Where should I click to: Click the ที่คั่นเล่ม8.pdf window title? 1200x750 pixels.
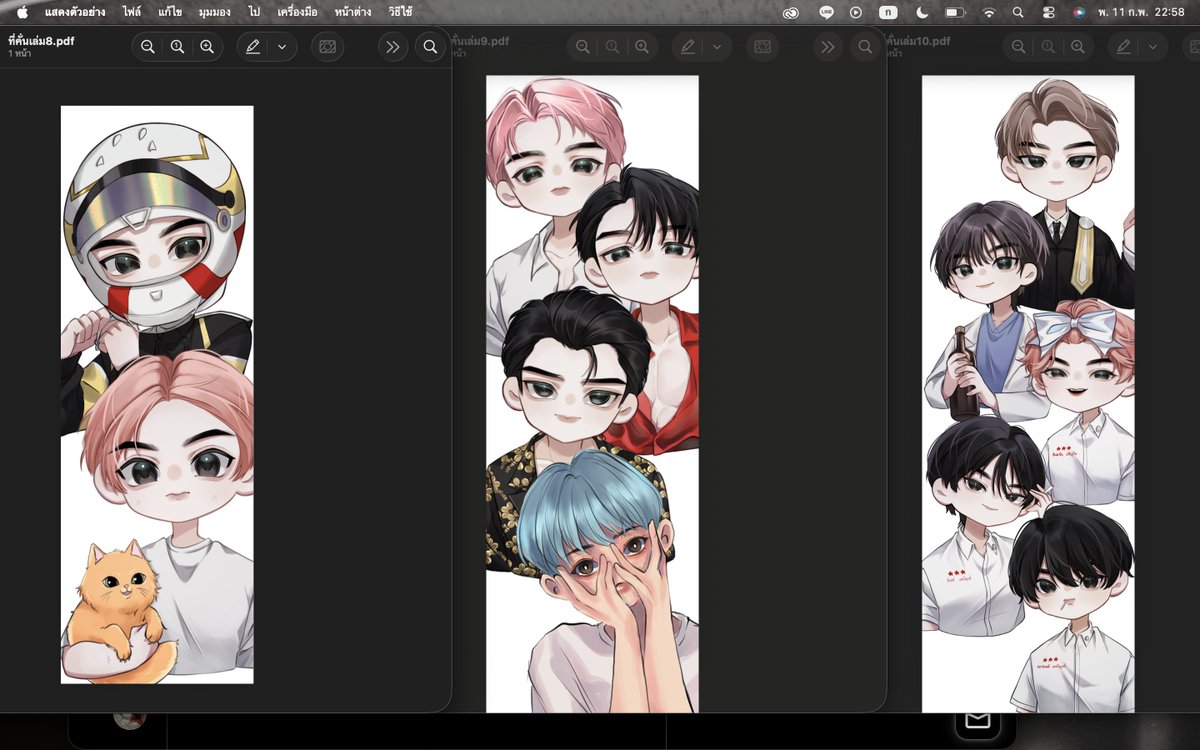41,40
